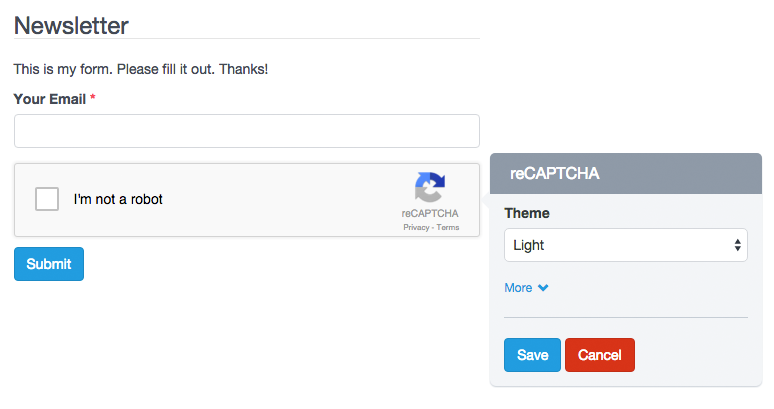The height and width of the screenshot is (409, 774).
Task: Open the Theme dropdown showing Light
Action: pyautogui.click(x=625, y=245)
